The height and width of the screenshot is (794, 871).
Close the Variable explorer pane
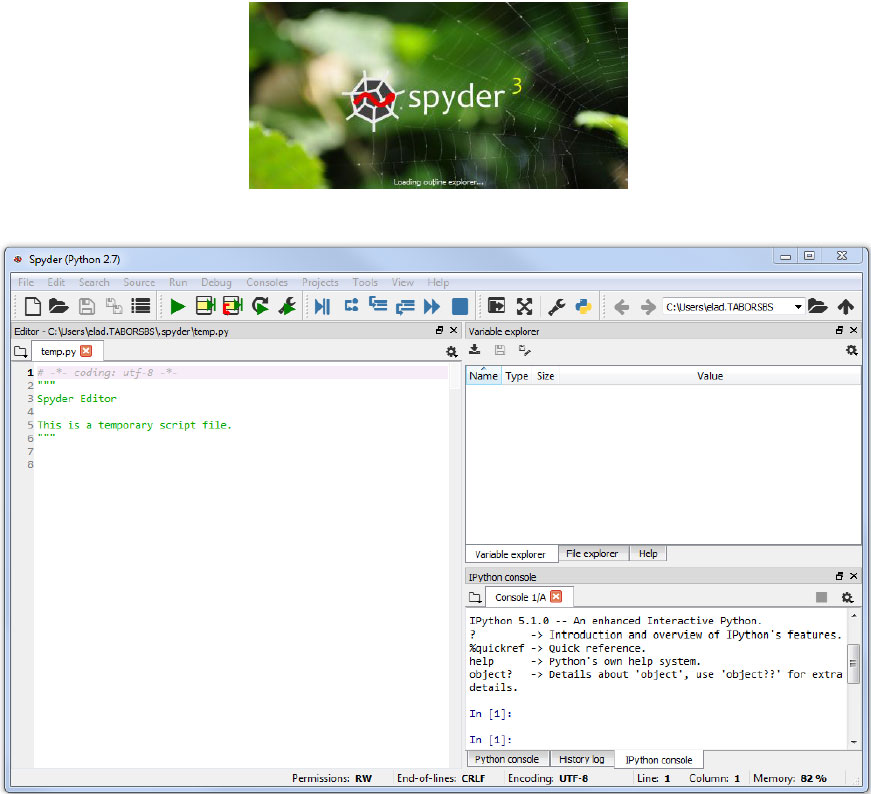(854, 330)
